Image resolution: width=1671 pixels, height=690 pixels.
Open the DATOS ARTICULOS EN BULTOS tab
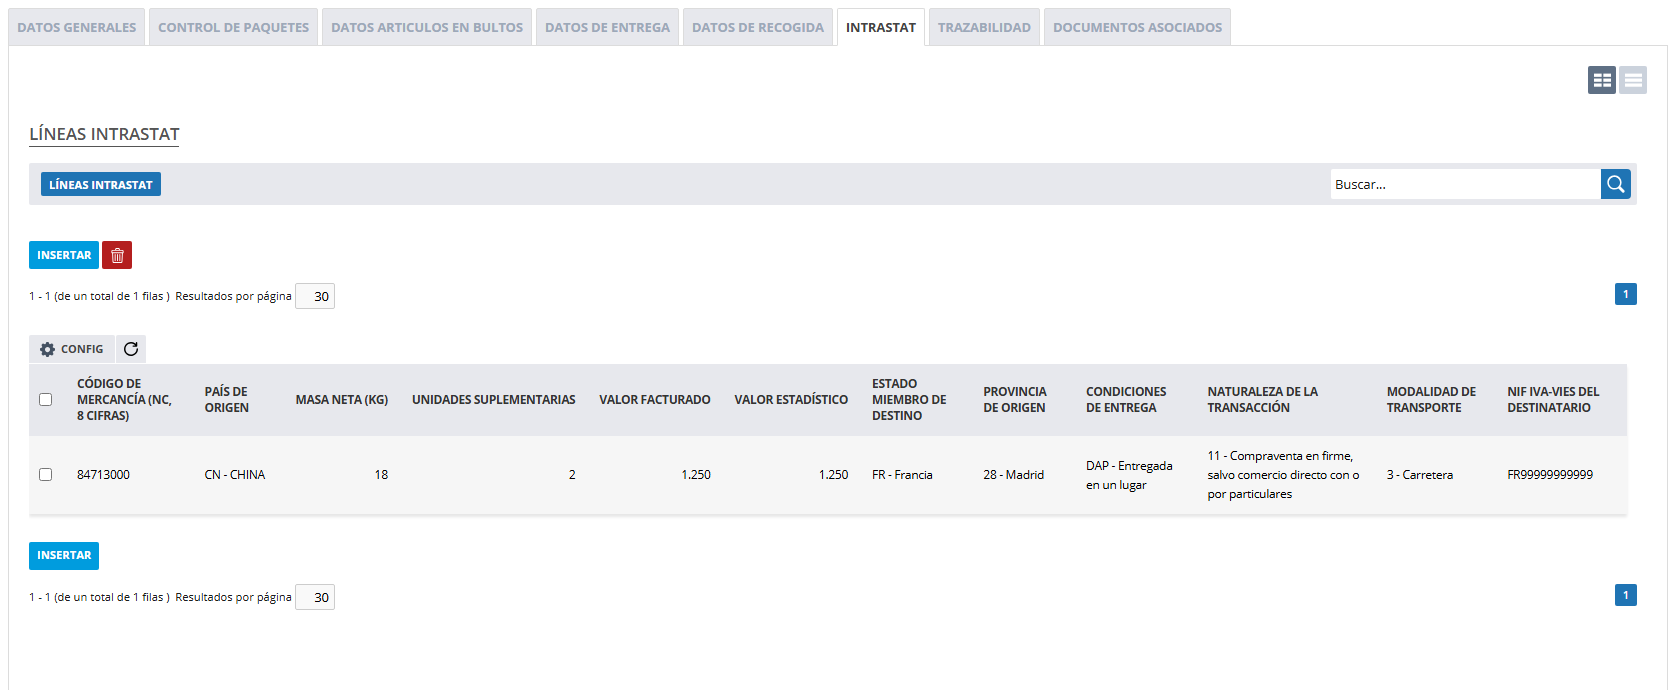[x=427, y=27]
